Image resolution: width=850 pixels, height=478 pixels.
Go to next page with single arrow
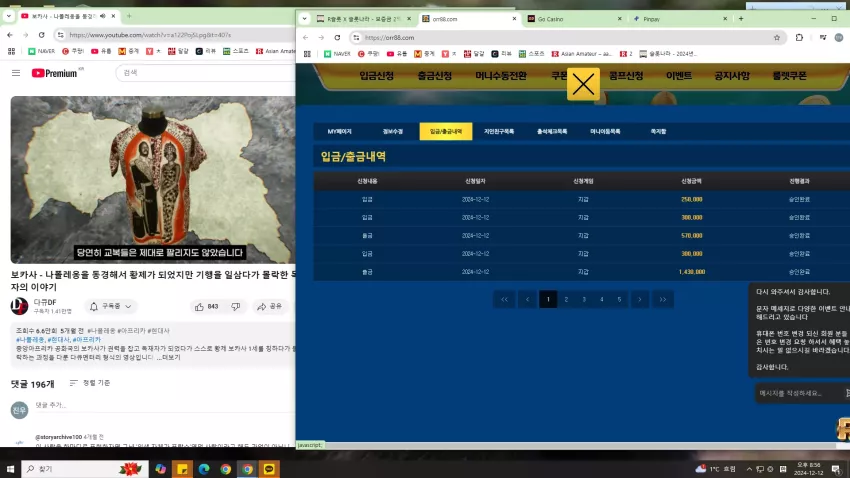click(x=640, y=299)
